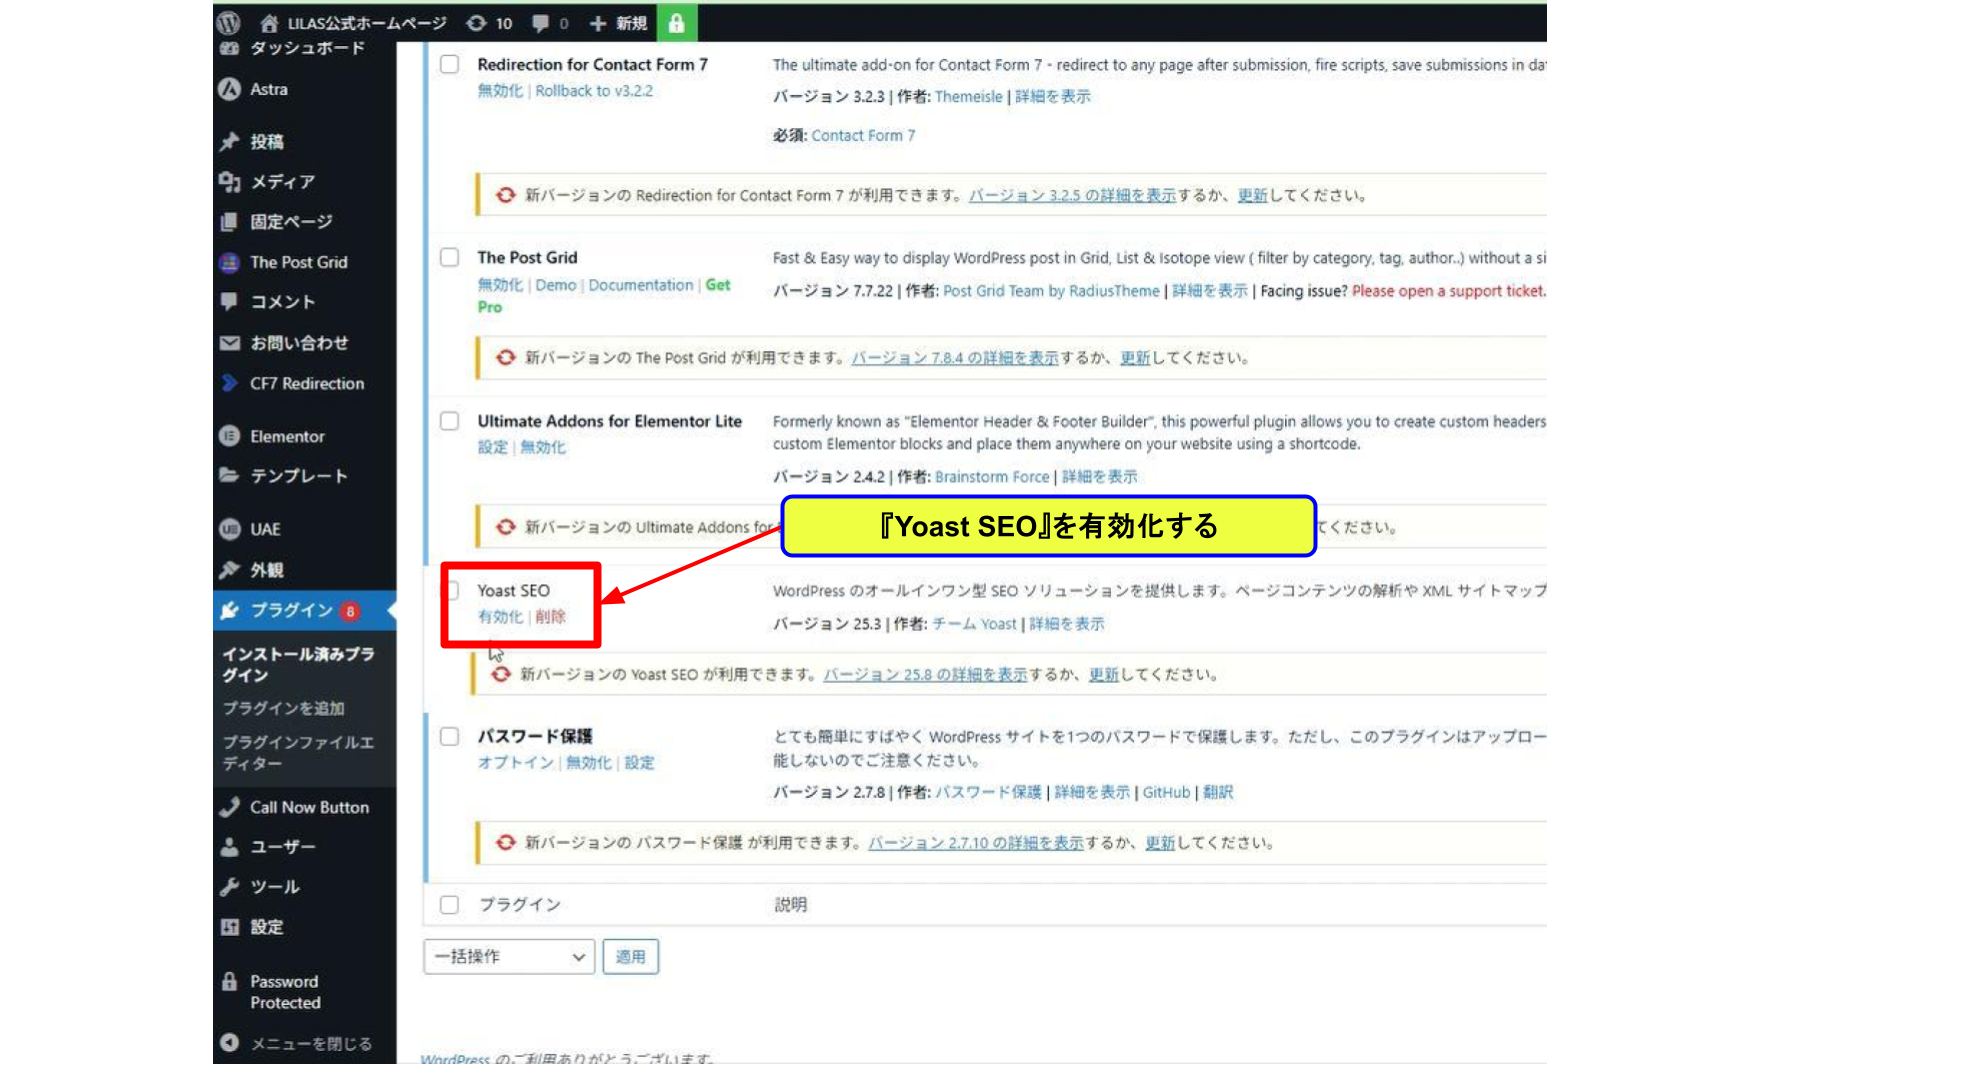1980x1080 pixels.
Task: Check The Post Grid plugin checkbox
Action: [450, 257]
